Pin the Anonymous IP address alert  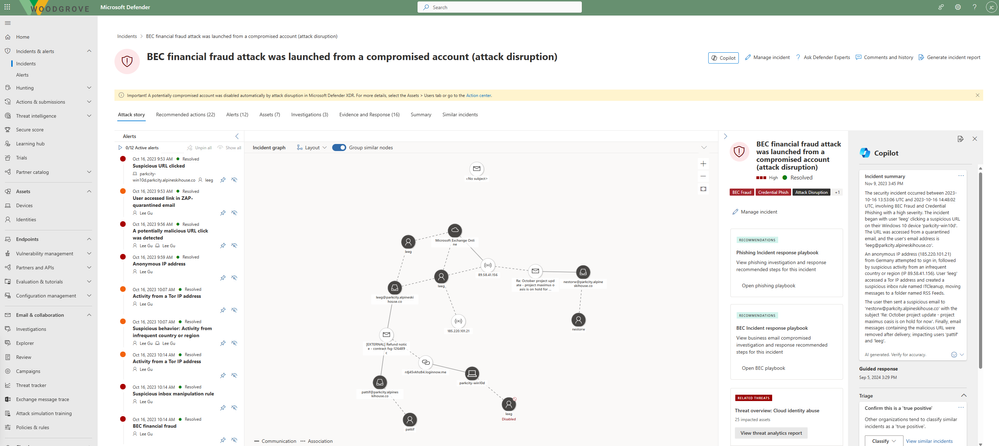pos(223,278)
